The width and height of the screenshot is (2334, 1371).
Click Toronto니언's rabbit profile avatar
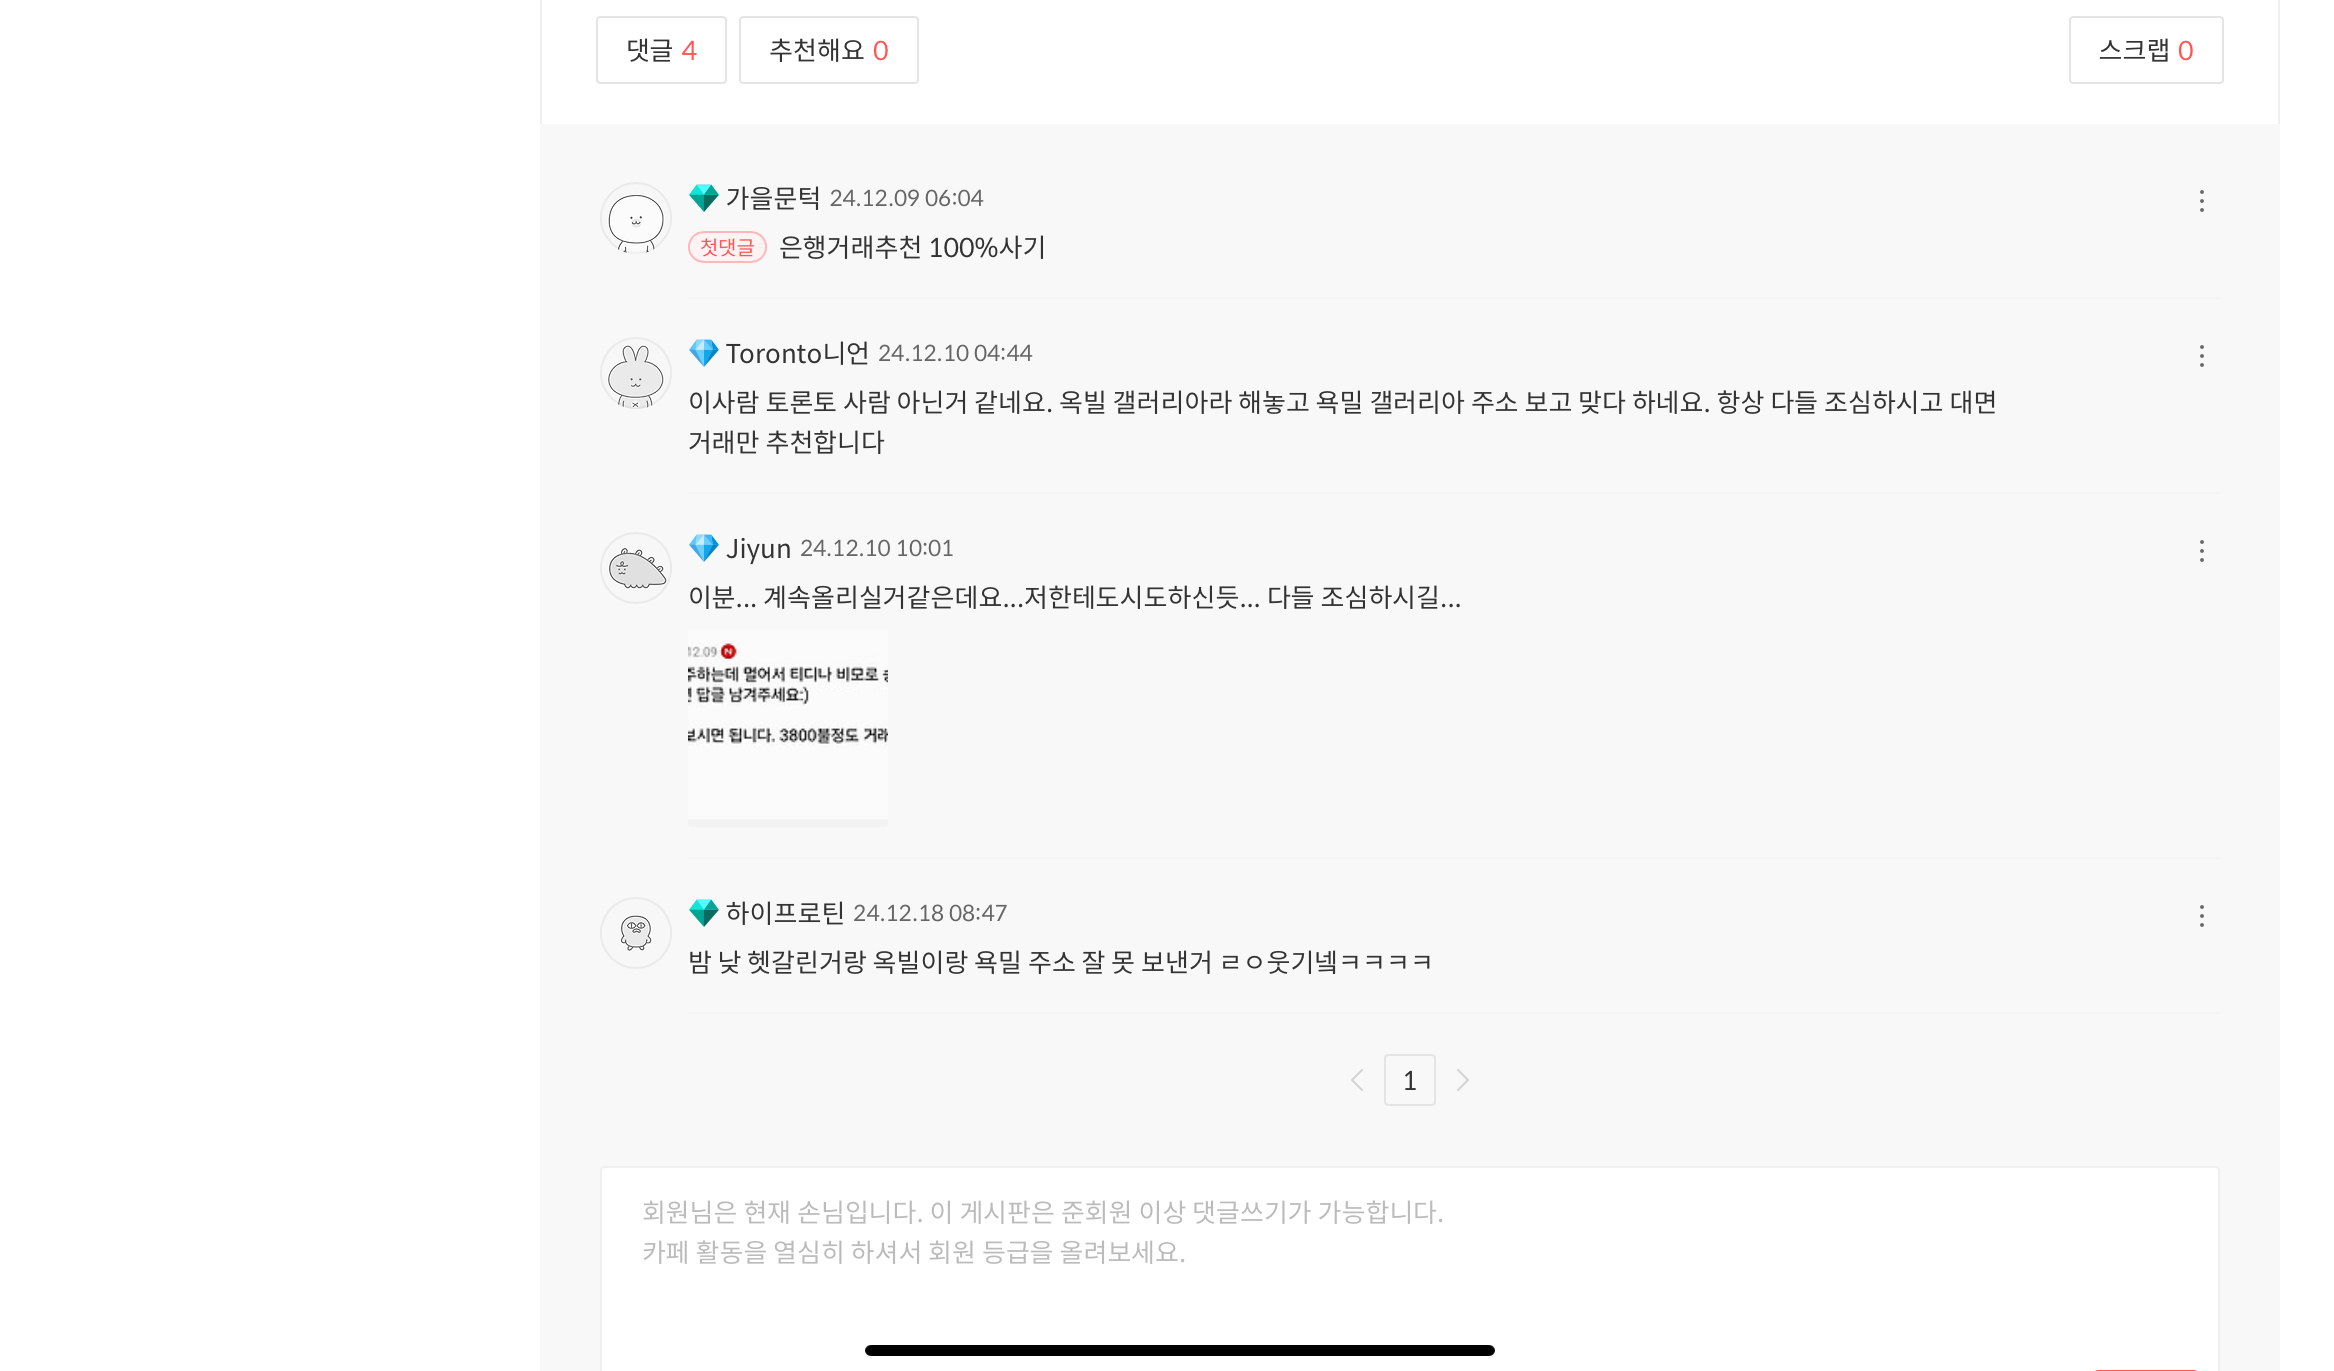click(x=635, y=373)
